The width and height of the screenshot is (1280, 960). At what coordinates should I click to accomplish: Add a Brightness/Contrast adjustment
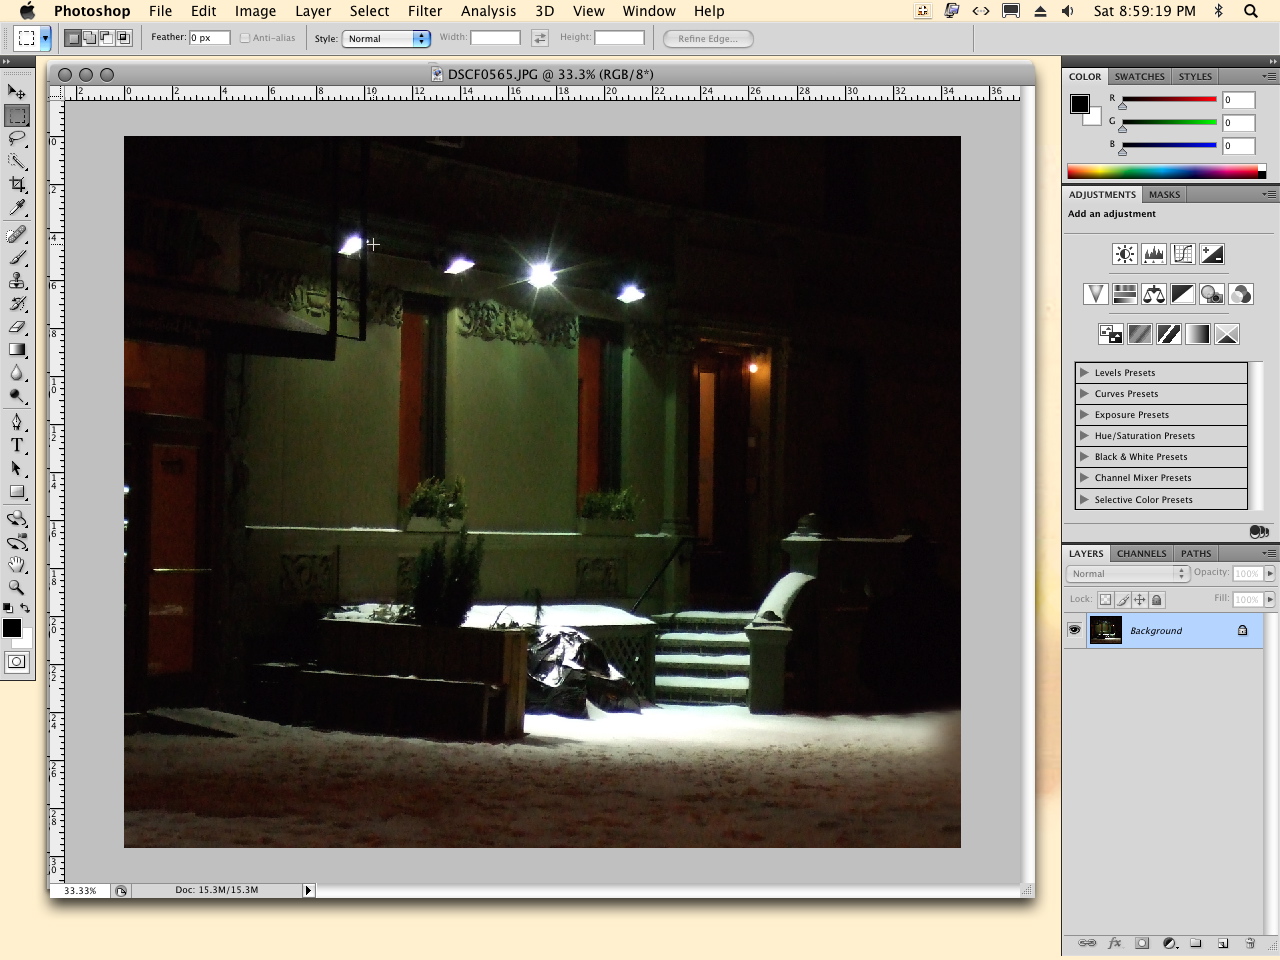coord(1125,254)
